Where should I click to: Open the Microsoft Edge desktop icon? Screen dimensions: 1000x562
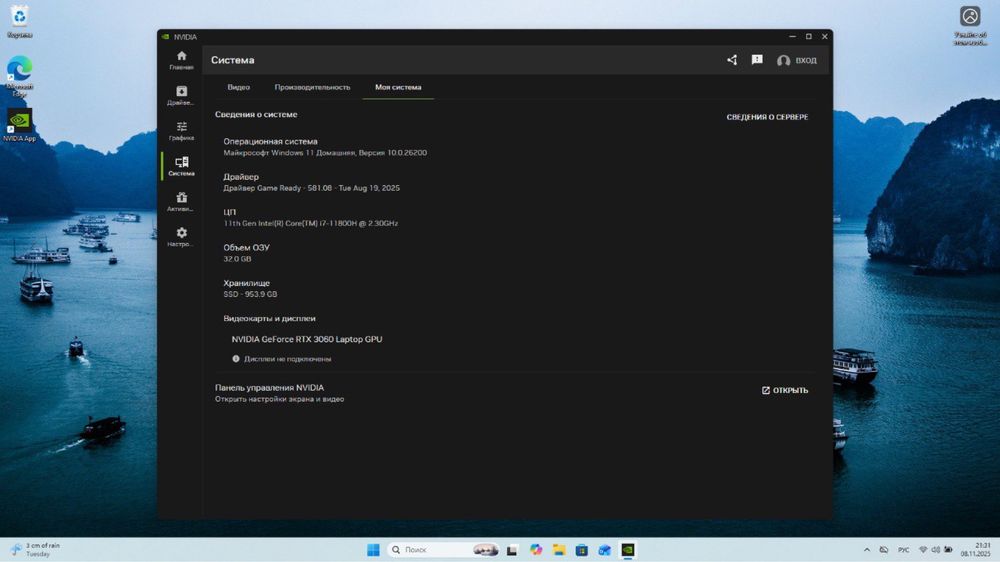pos(20,75)
